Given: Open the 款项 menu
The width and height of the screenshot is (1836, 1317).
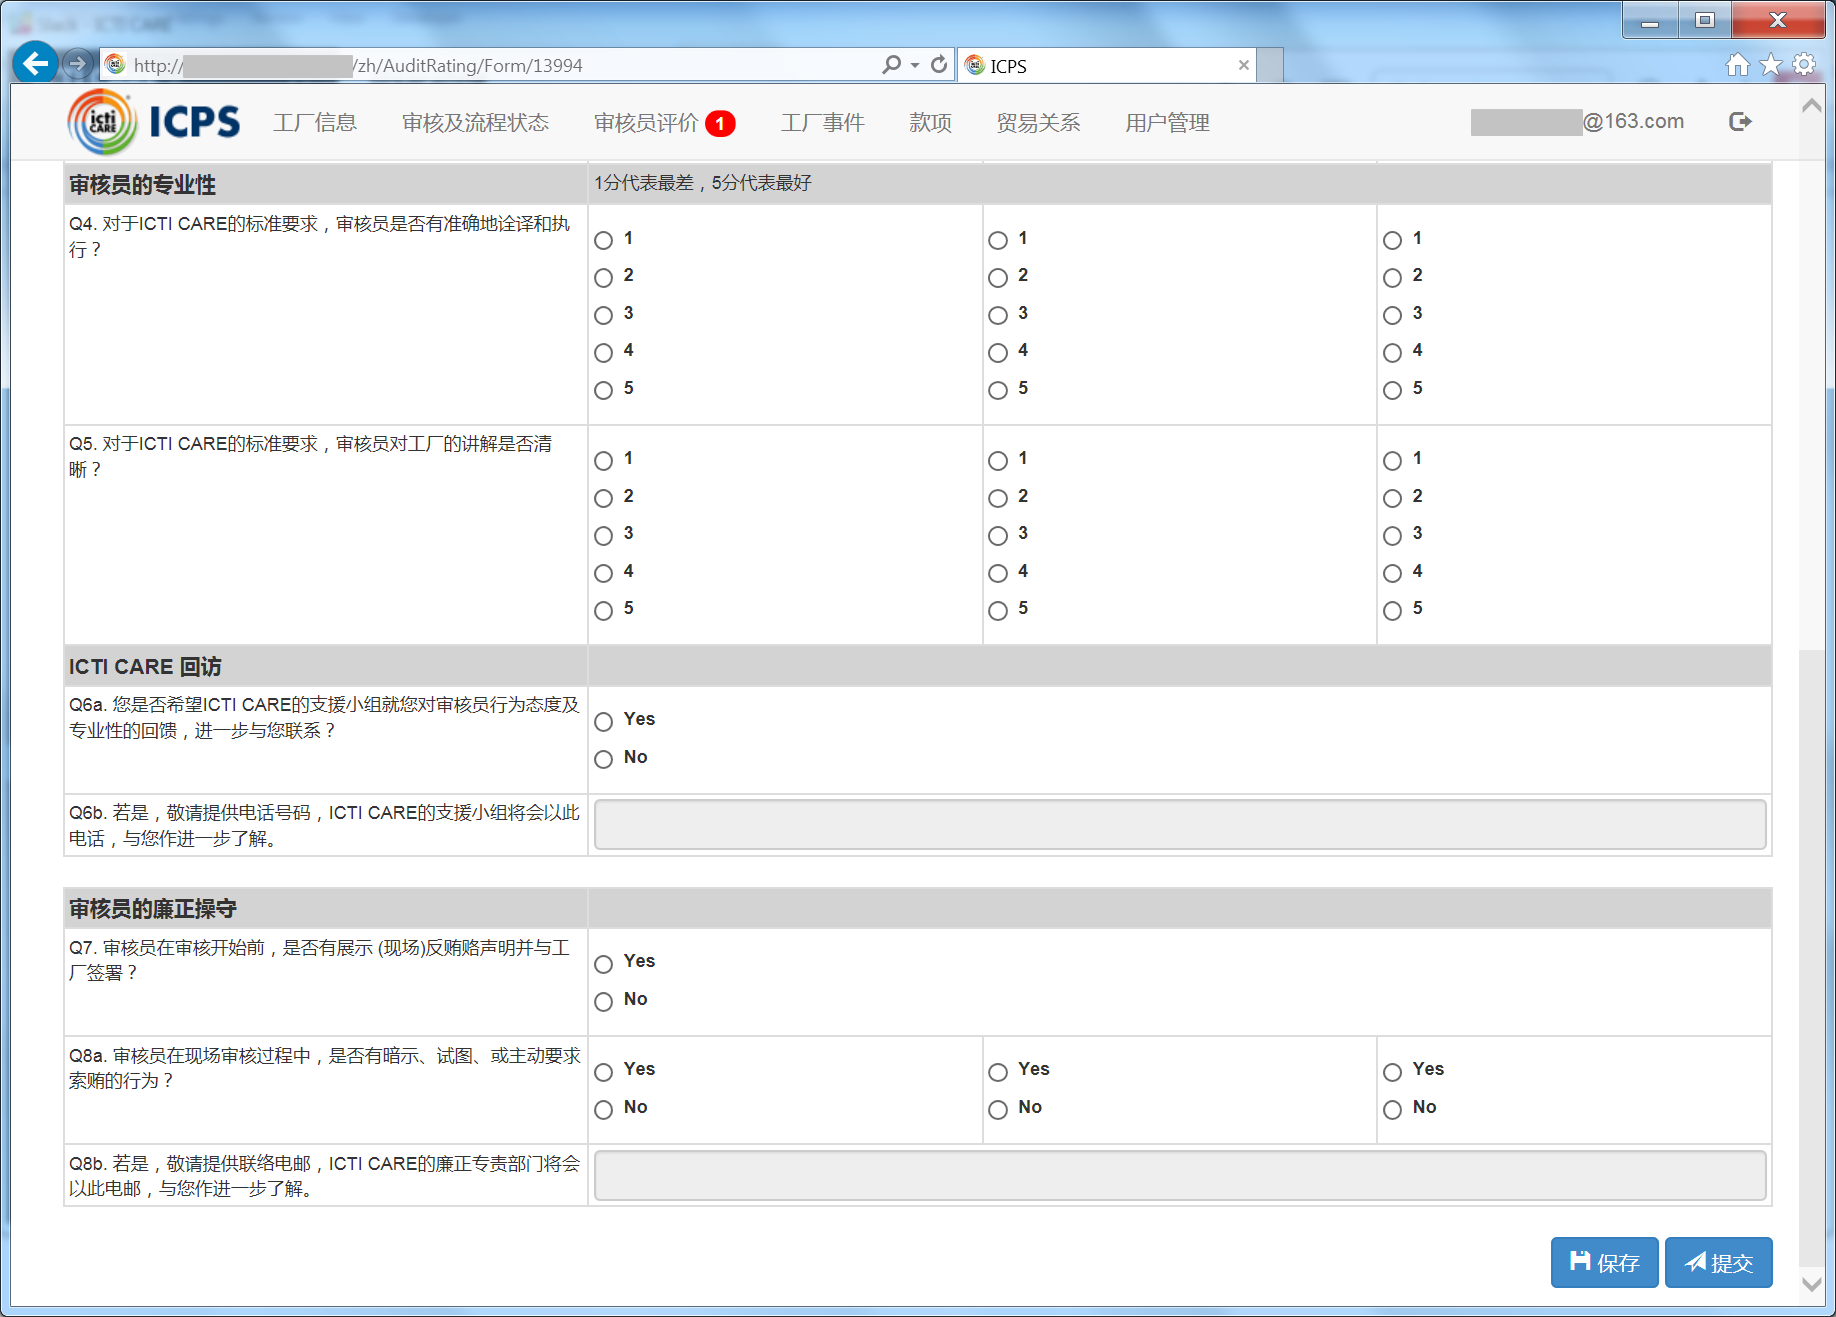Looking at the screenshot, I should (x=930, y=123).
